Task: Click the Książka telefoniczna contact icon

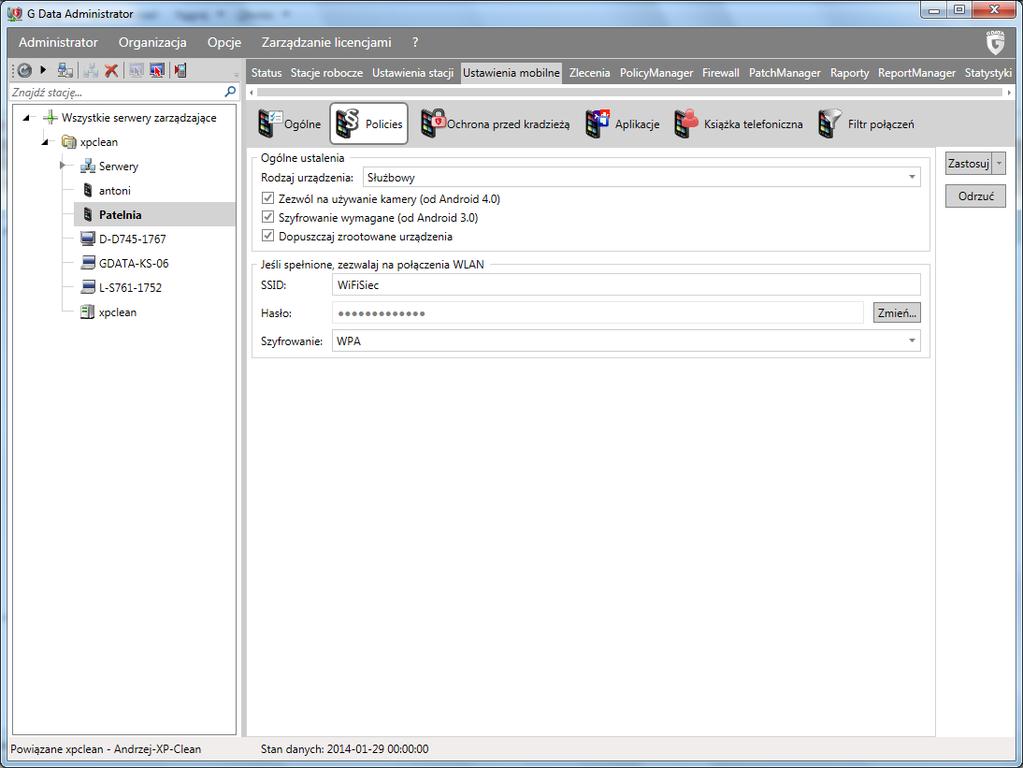Action: (x=686, y=123)
